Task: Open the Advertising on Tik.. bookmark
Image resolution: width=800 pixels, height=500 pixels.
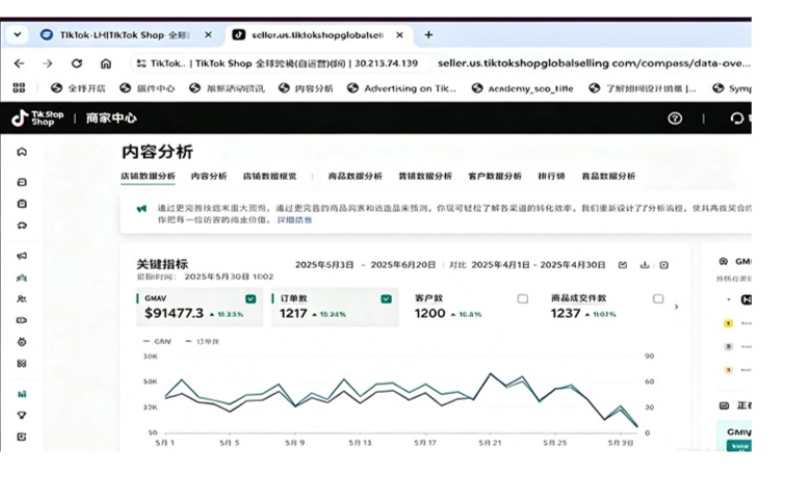Action: tap(402, 88)
